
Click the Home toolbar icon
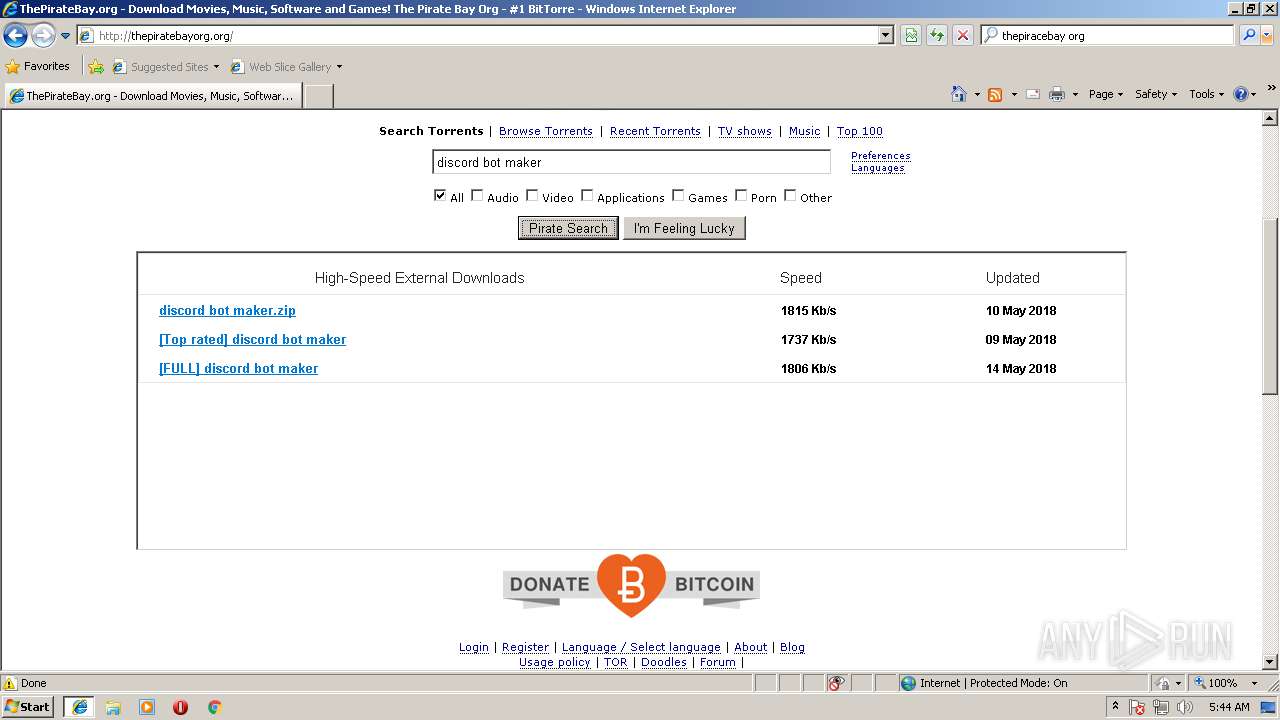tap(959, 94)
